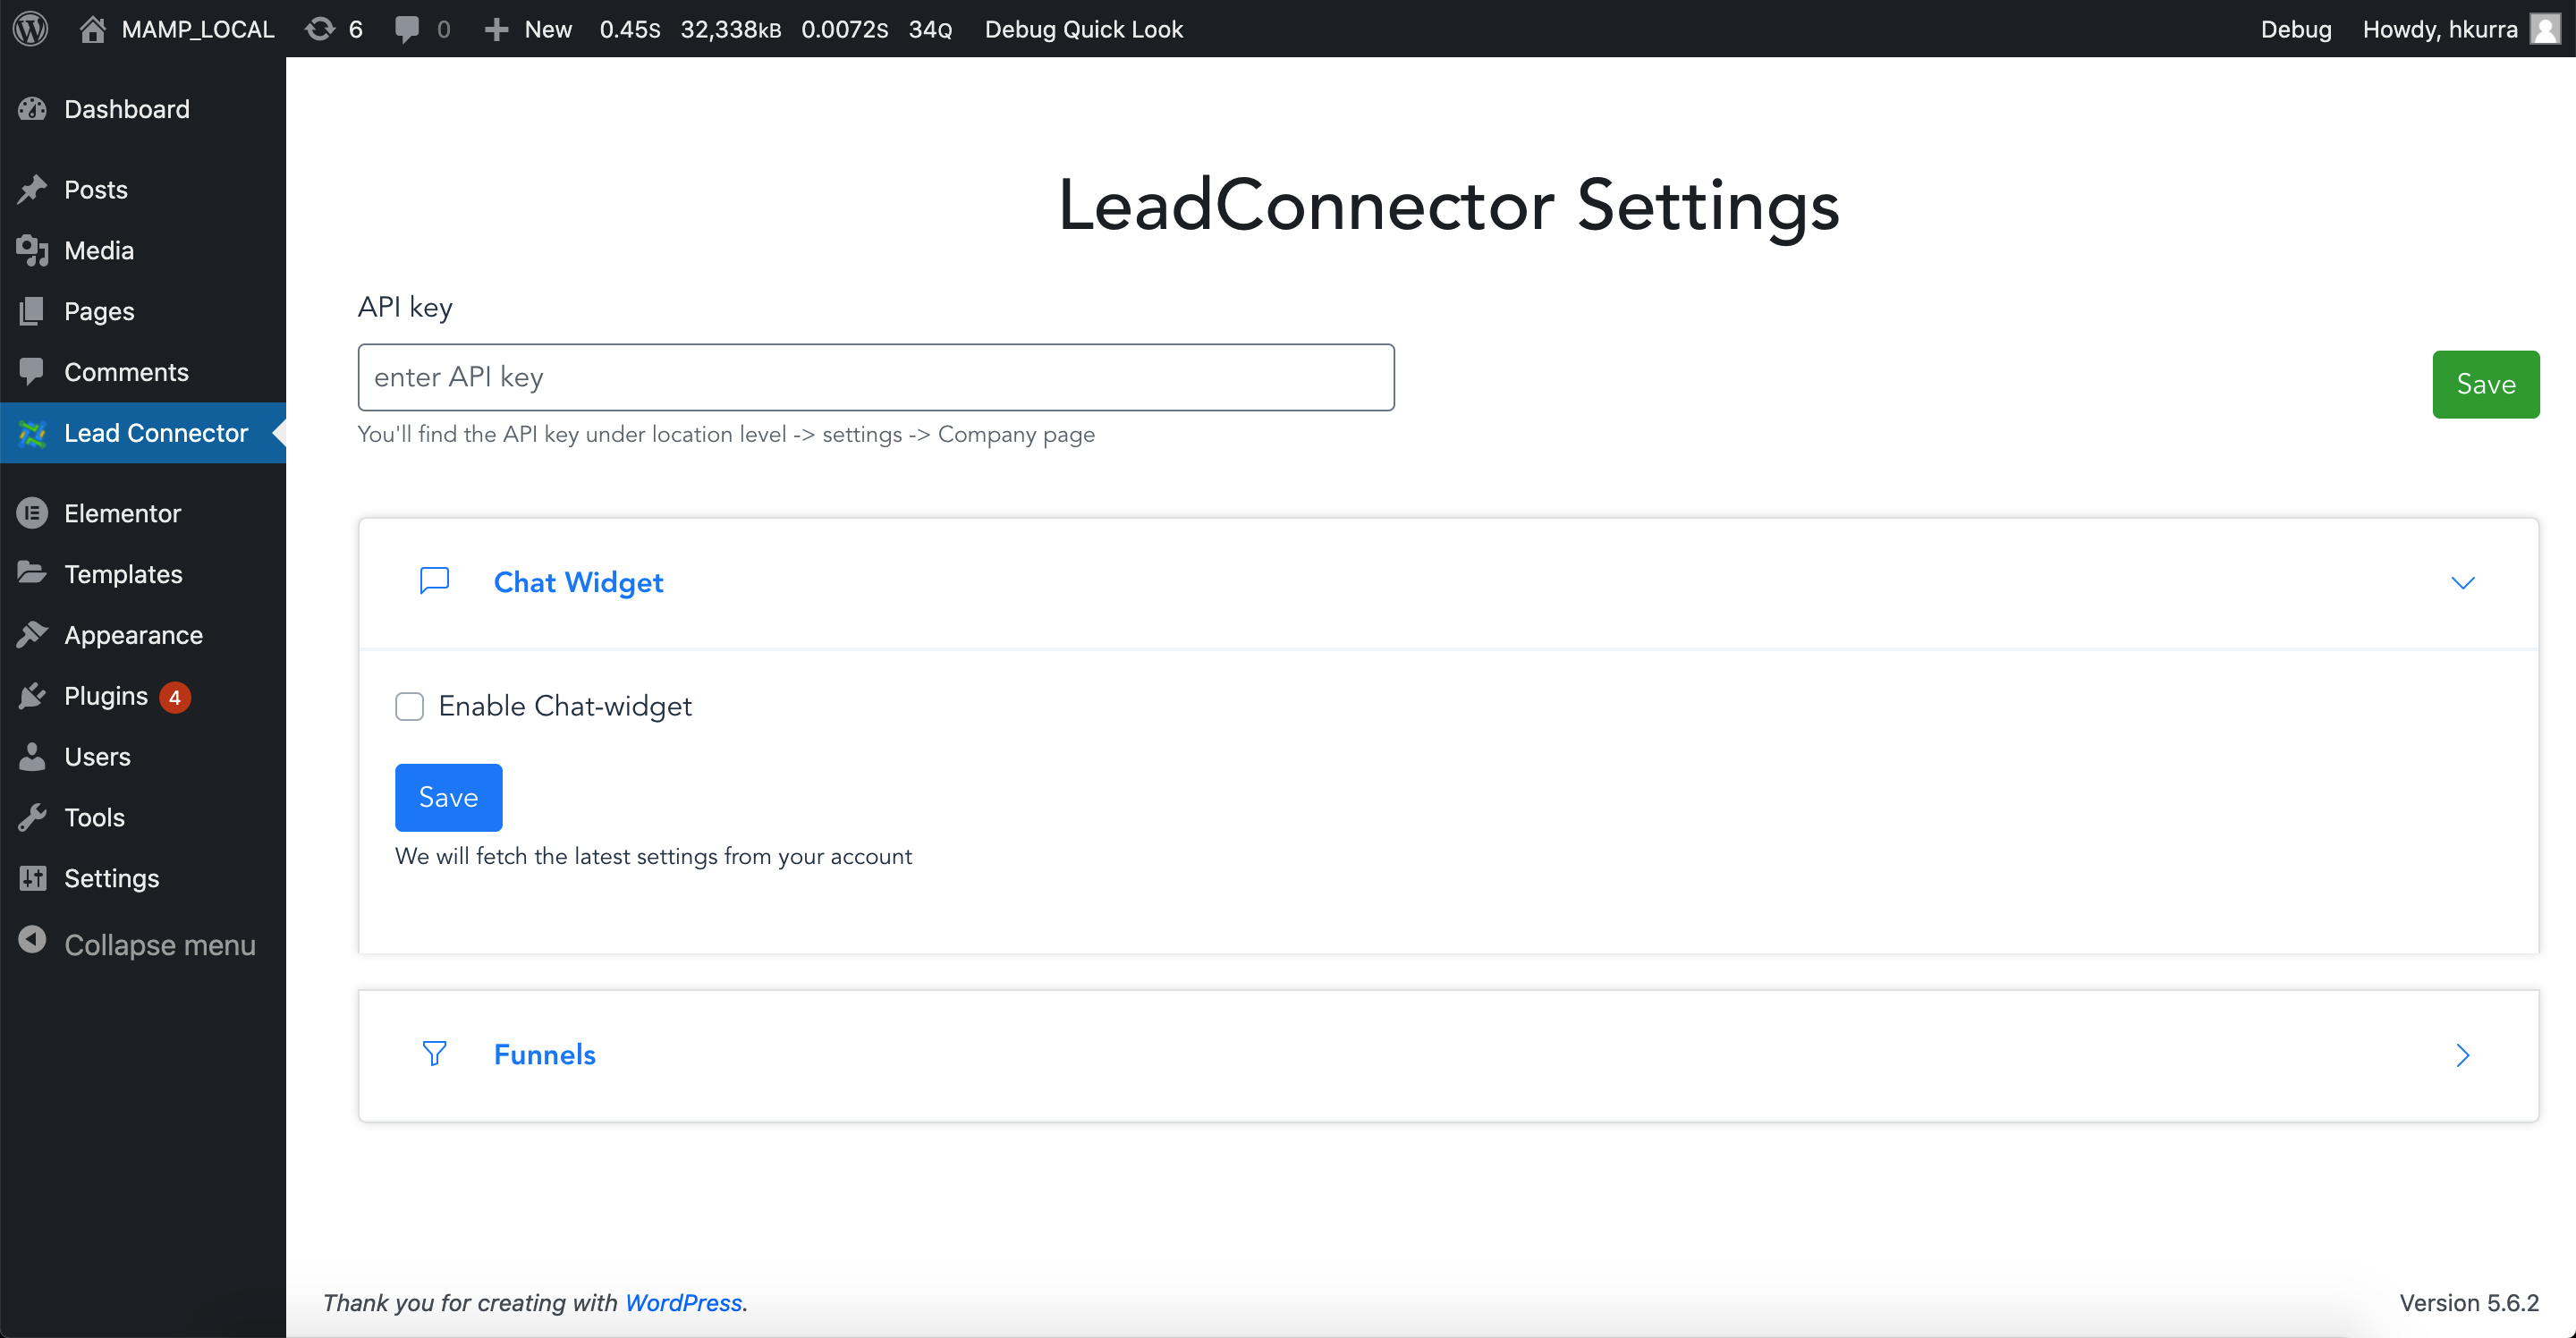Open the updates refresh icon showing 6
Image resolution: width=2576 pixels, height=1338 pixels.
(x=320, y=29)
